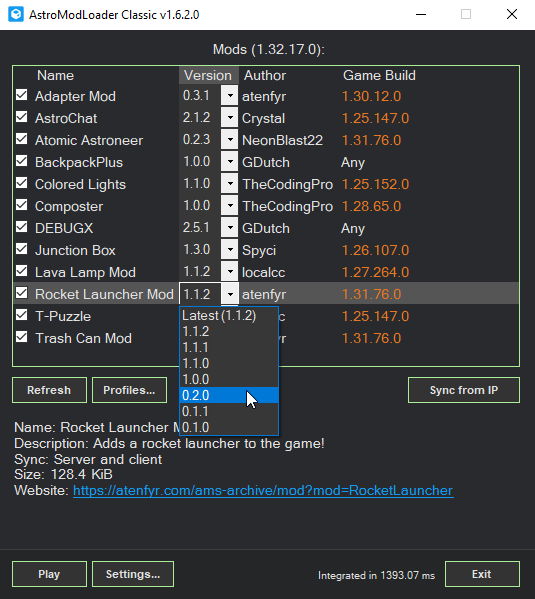Select the Junction Box mod name
Image resolution: width=535 pixels, height=599 pixels.
coord(75,251)
